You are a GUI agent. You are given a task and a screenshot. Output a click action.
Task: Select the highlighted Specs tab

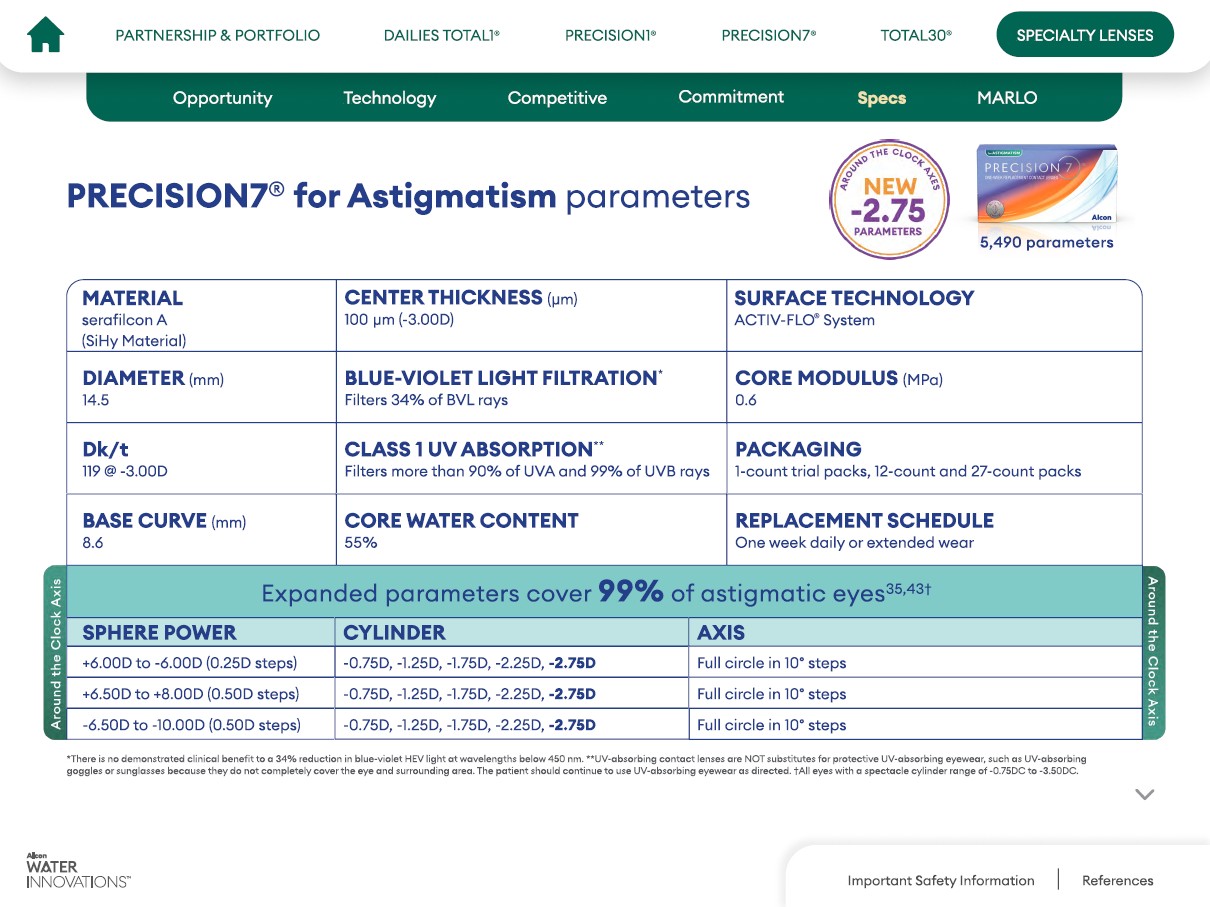click(881, 98)
